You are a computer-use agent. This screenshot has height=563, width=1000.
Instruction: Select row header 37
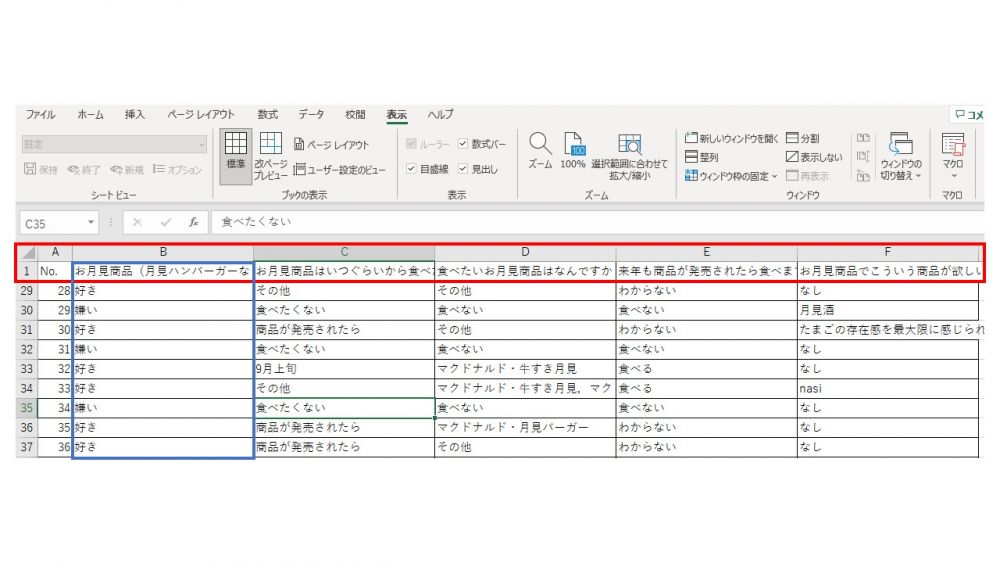(x=27, y=447)
